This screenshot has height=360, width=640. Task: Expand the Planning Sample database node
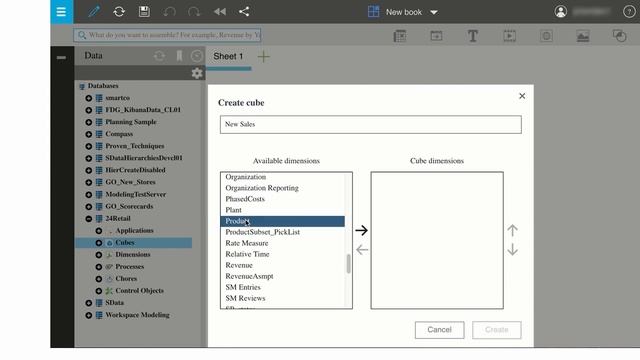pyautogui.click(x=89, y=122)
